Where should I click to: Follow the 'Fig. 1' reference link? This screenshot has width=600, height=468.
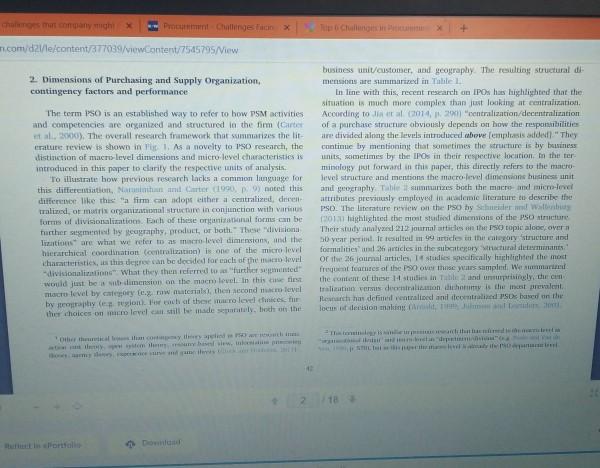[156, 147]
